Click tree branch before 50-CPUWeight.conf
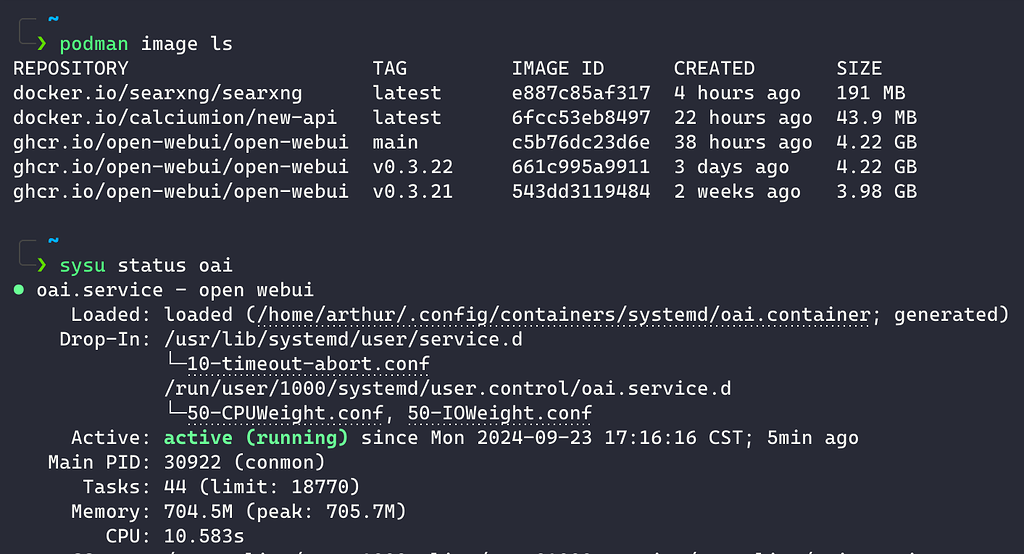This screenshot has height=554, width=1024. coord(177,411)
